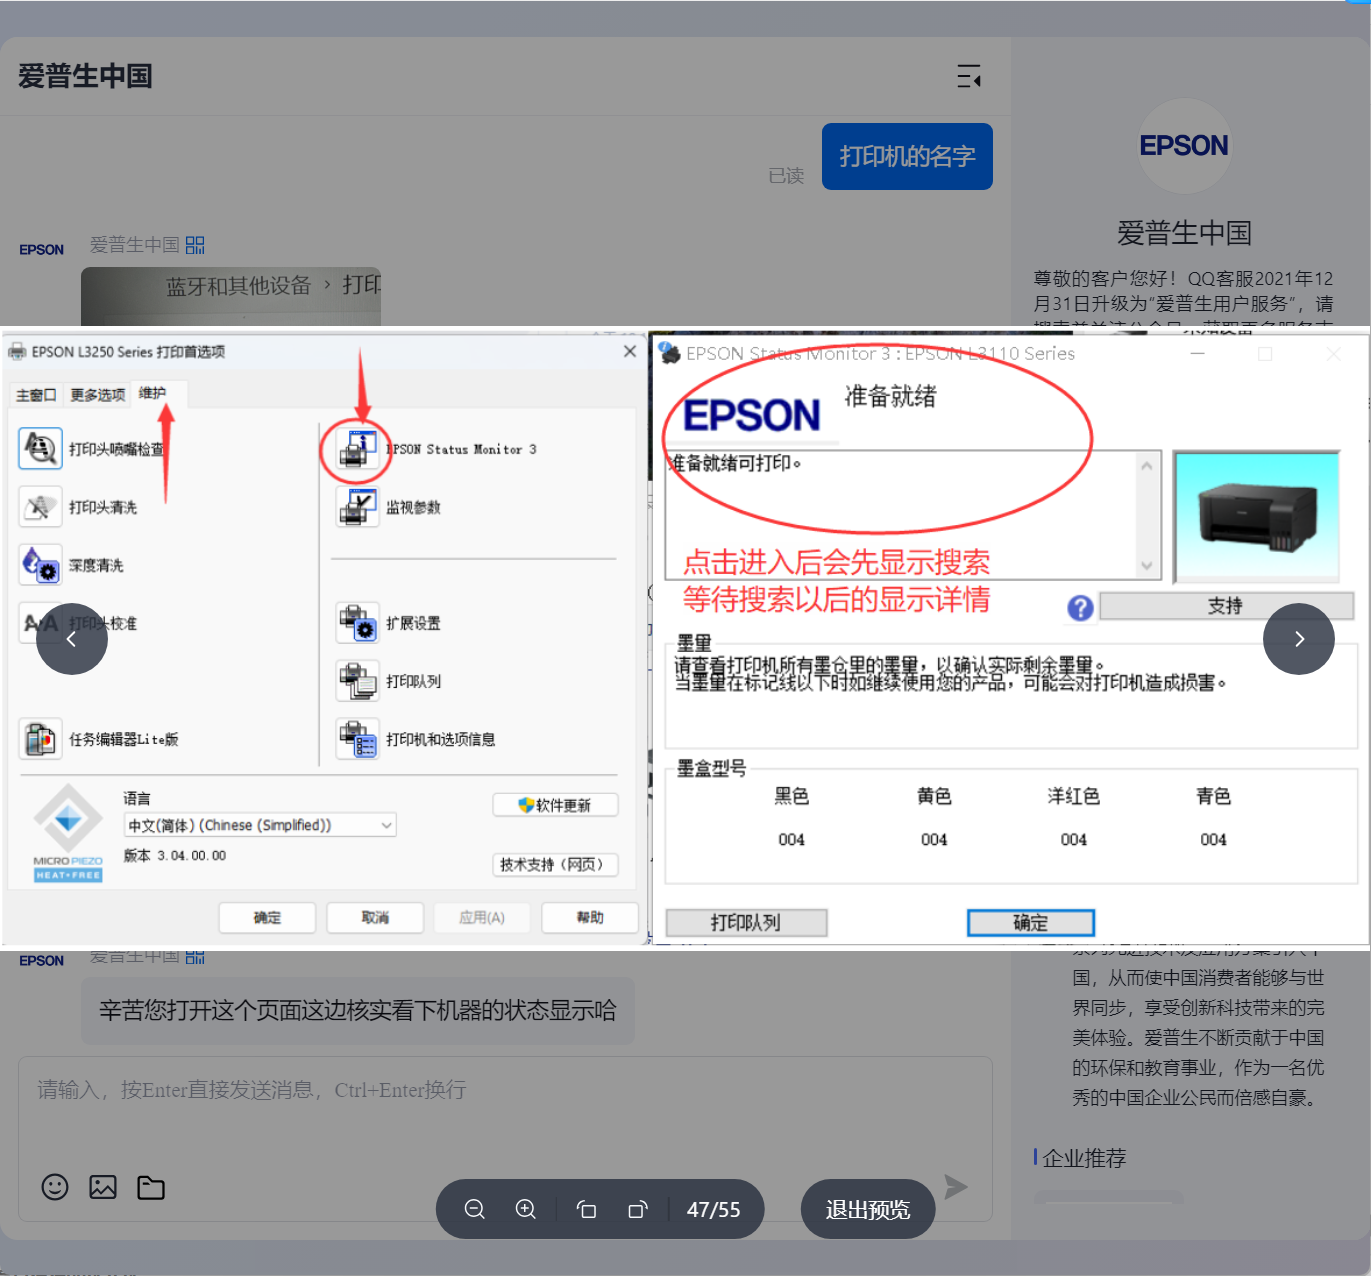Click 黑色 ink label

click(792, 796)
